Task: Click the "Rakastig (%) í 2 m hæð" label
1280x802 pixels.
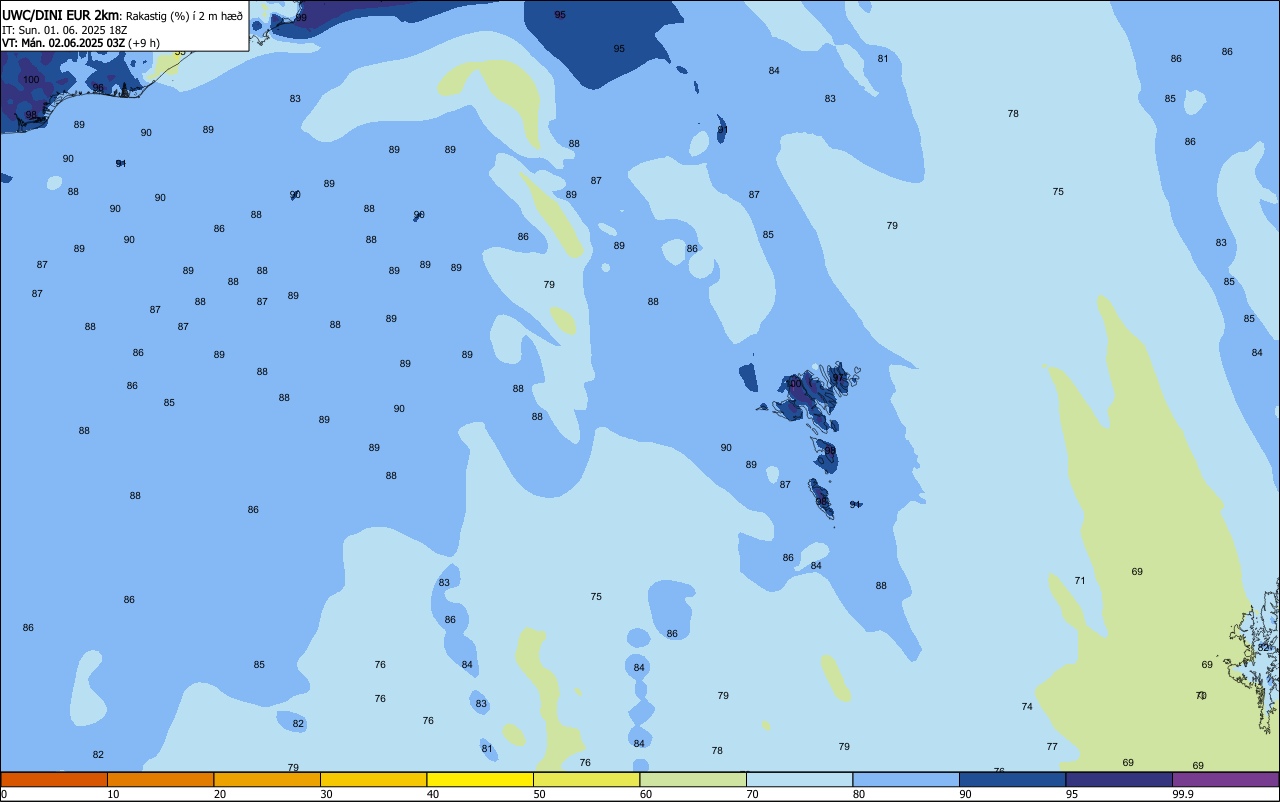Action: (x=184, y=15)
